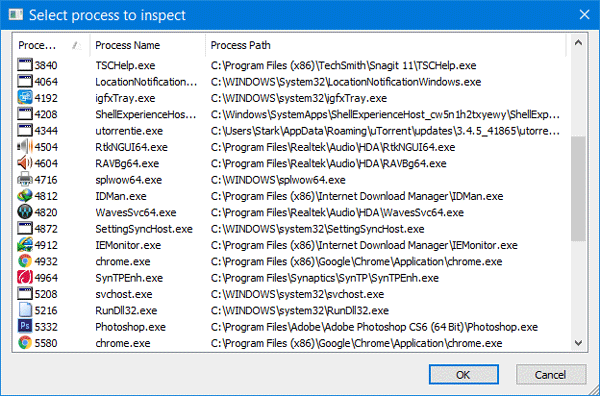Click the RtkNGUI64.exe Realtek icon
The width and height of the screenshot is (600, 396).
(x=25, y=147)
